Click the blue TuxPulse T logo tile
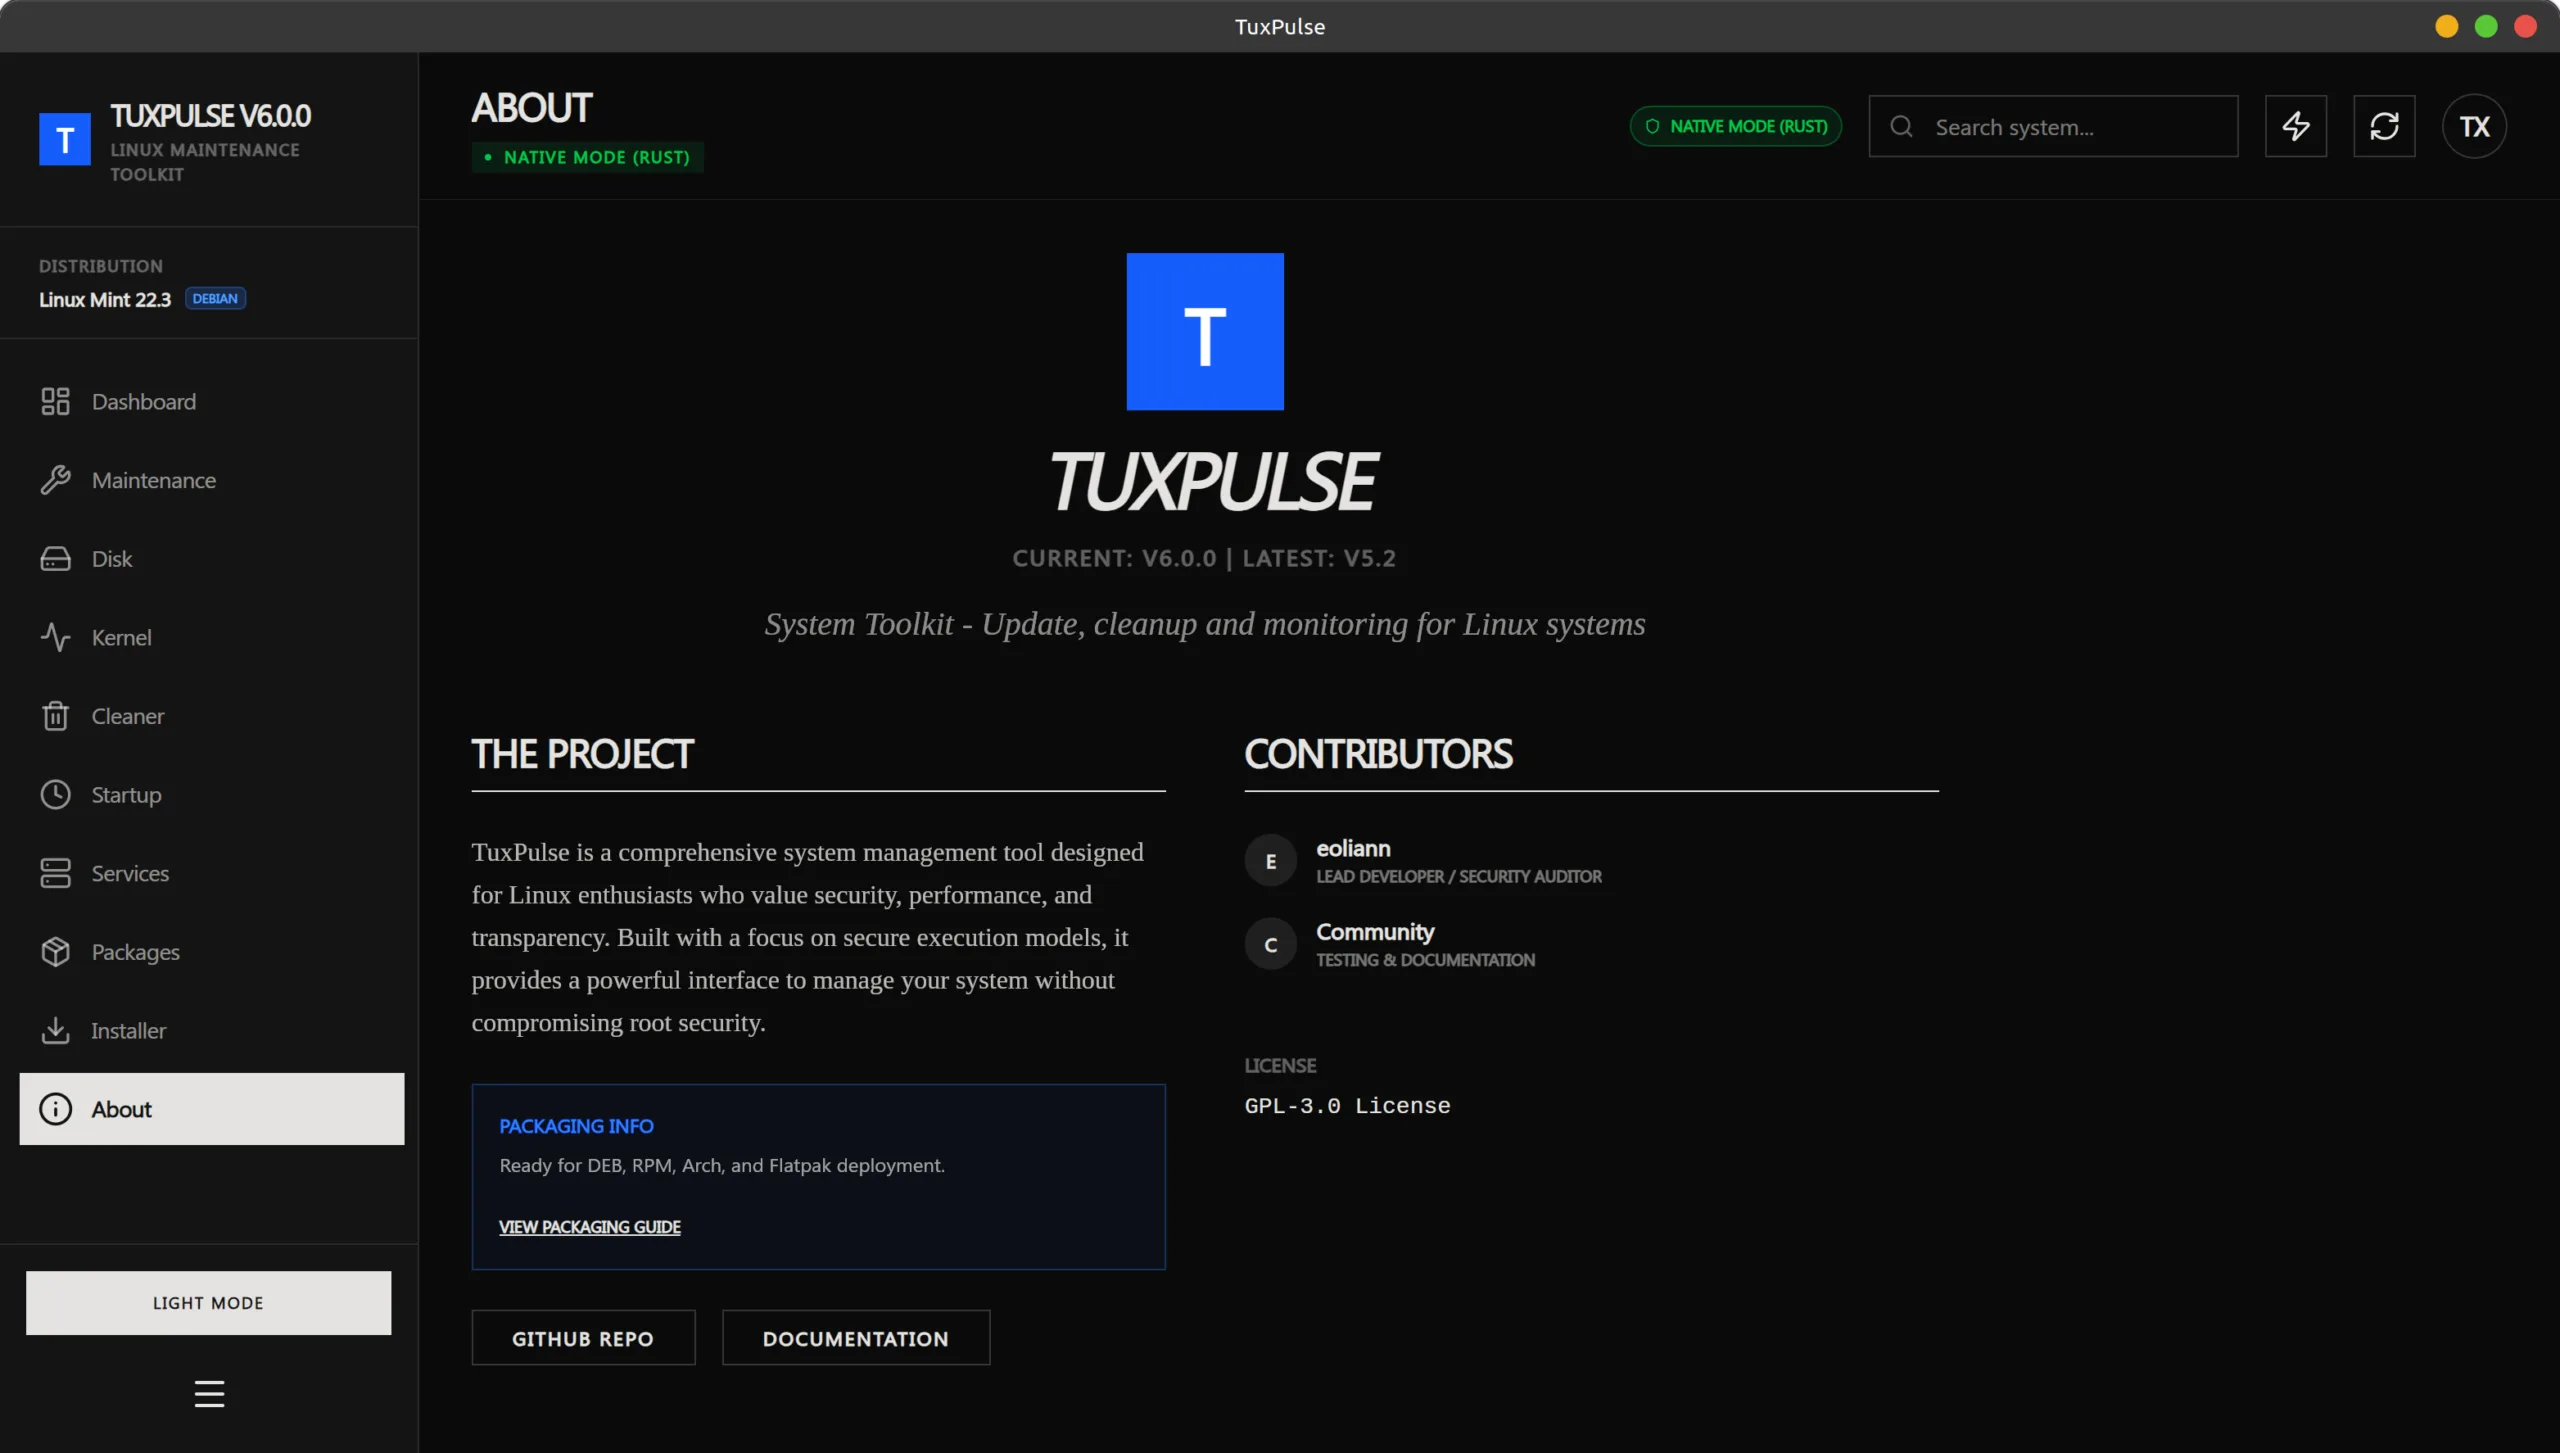2560x1453 pixels. point(1204,331)
